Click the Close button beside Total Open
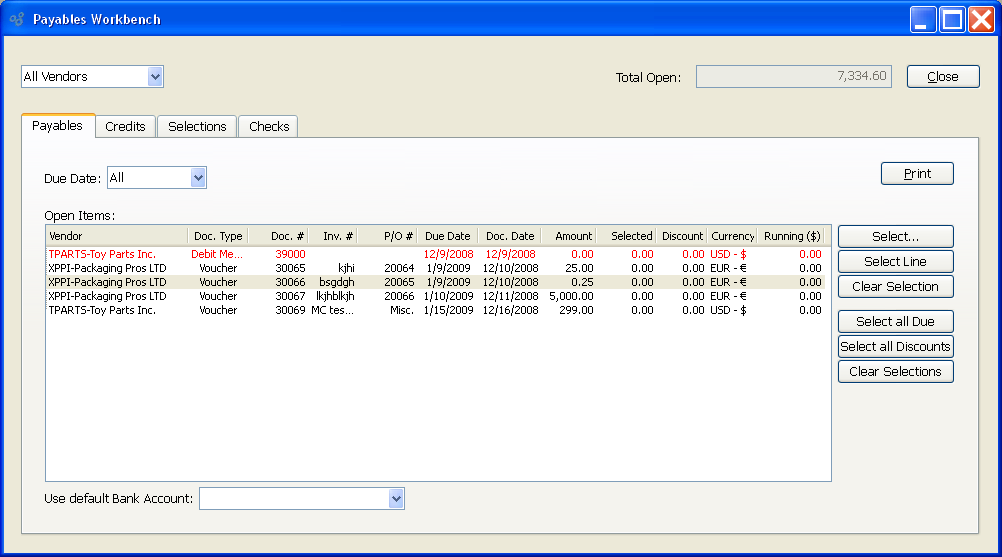Viewport: 1002px width, 557px height. coord(942,77)
